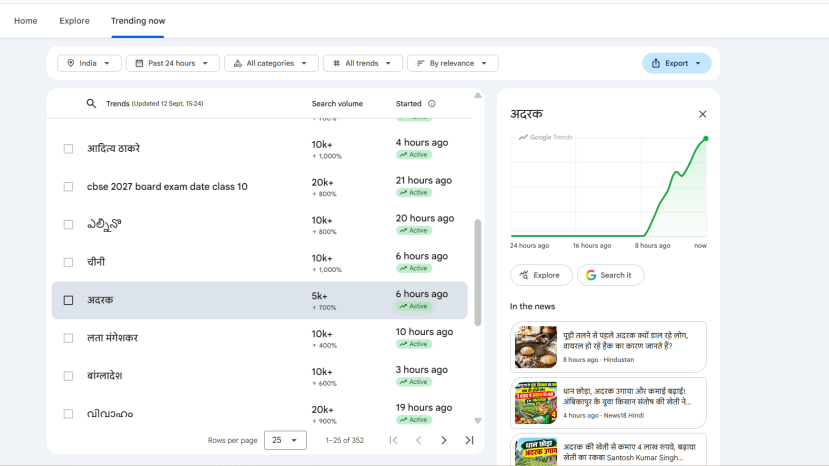Click the News18 Hindi article thumbnail

click(536, 403)
